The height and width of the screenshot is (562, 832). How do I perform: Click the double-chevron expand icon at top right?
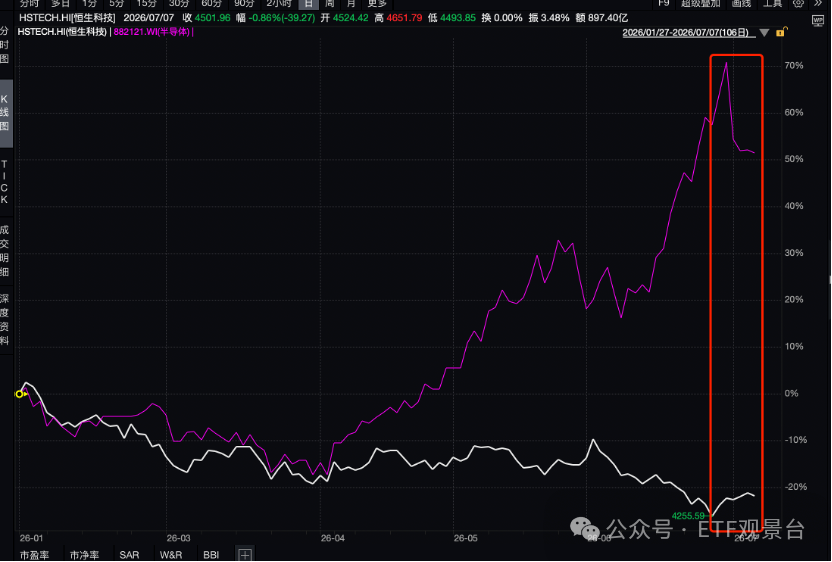click(819, 3)
